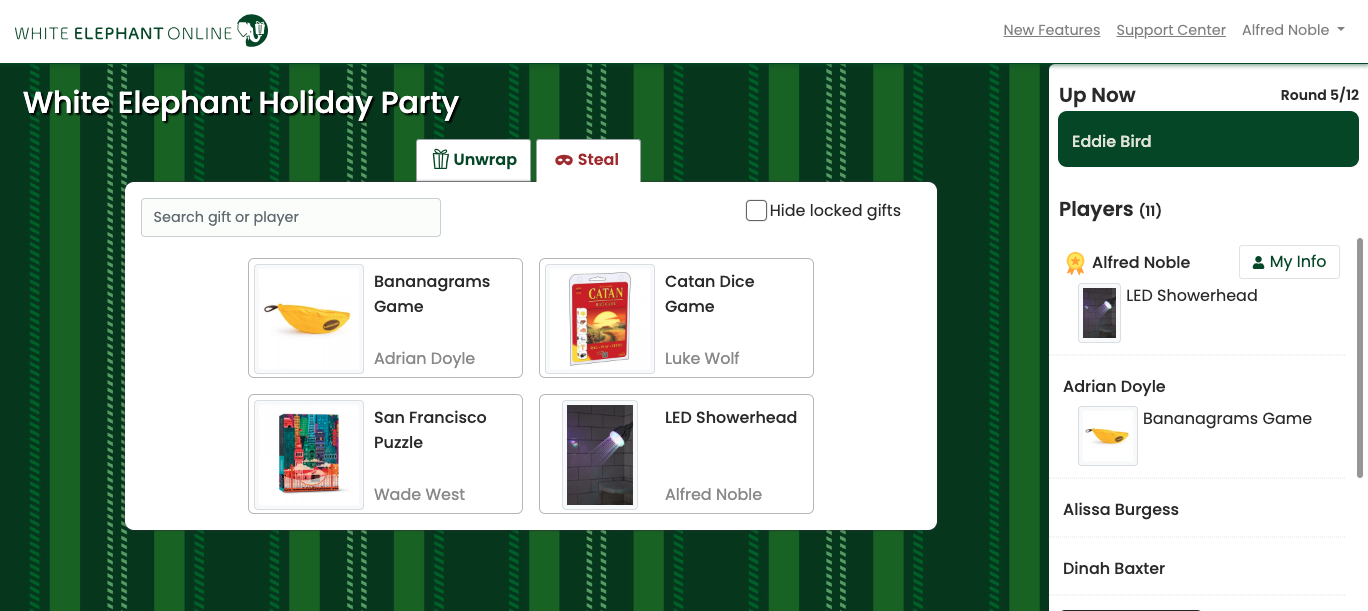Select the Bananagrams Game gift image
This screenshot has width=1368, height=611.
coord(309,318)
